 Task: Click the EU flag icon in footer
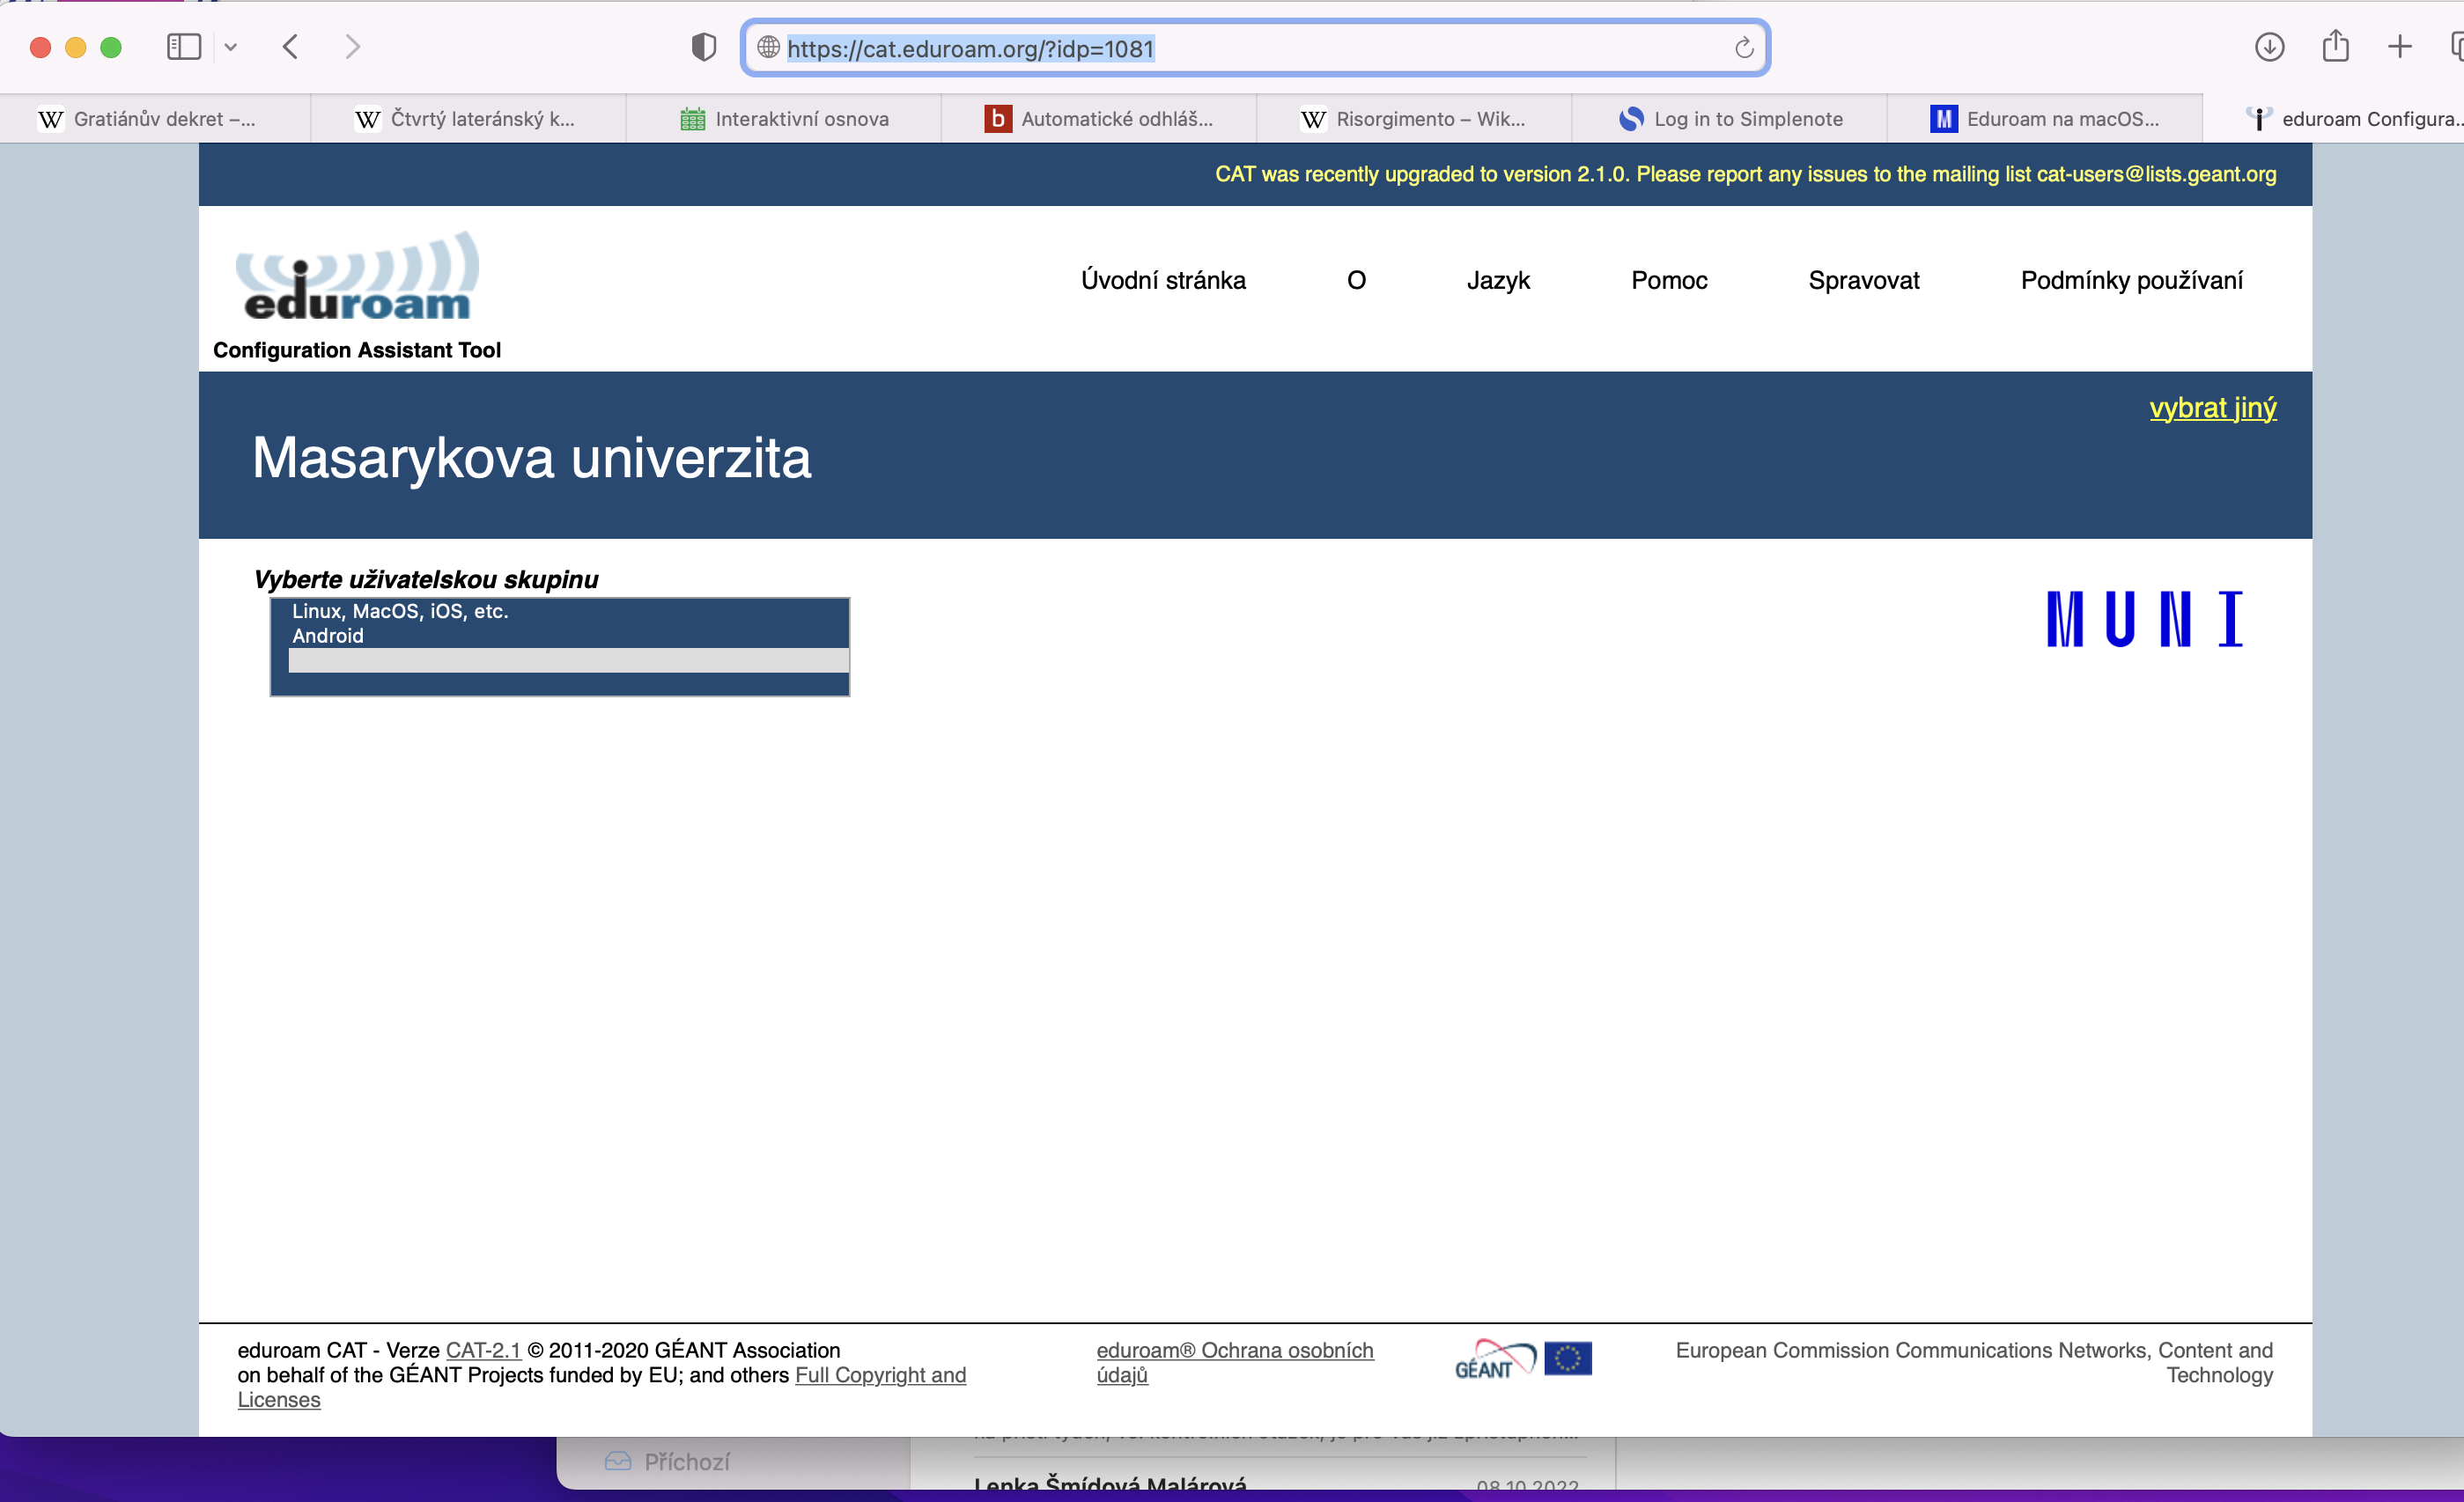(x=1568, y=1359)
